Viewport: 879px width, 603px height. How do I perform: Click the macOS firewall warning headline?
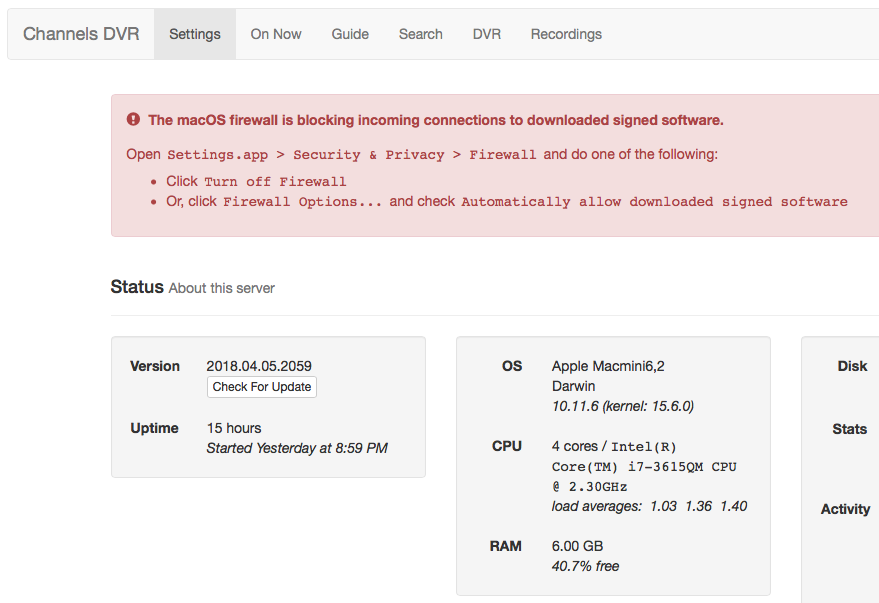[x=435, y=120]
